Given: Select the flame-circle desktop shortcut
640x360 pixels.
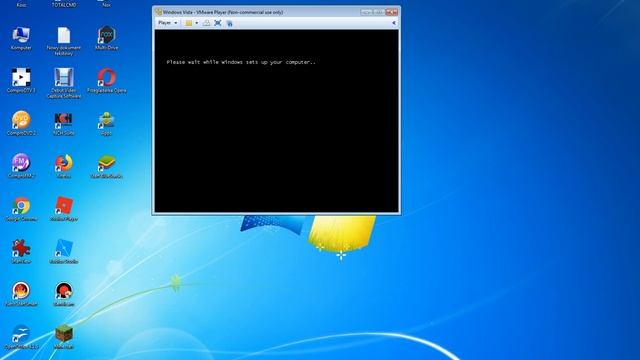Looking at the screenshot, I should (x=21, y=294).
